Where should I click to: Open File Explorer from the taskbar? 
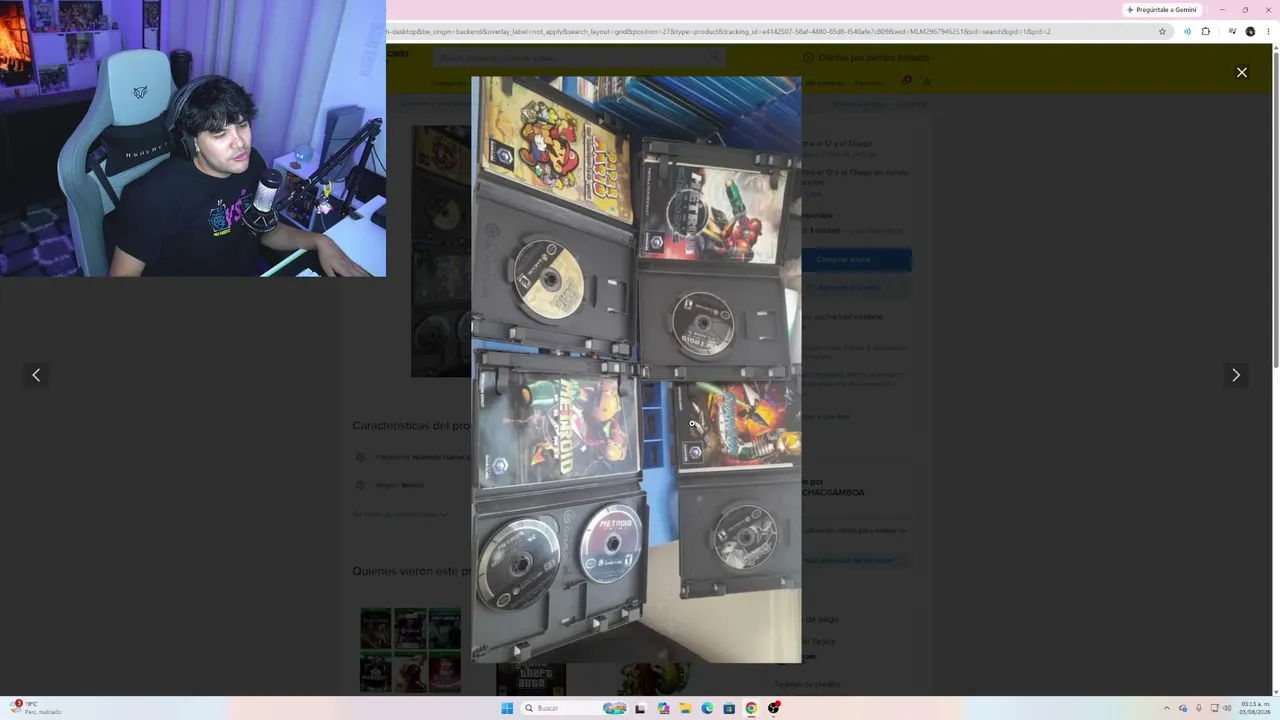tap(686, 708)
